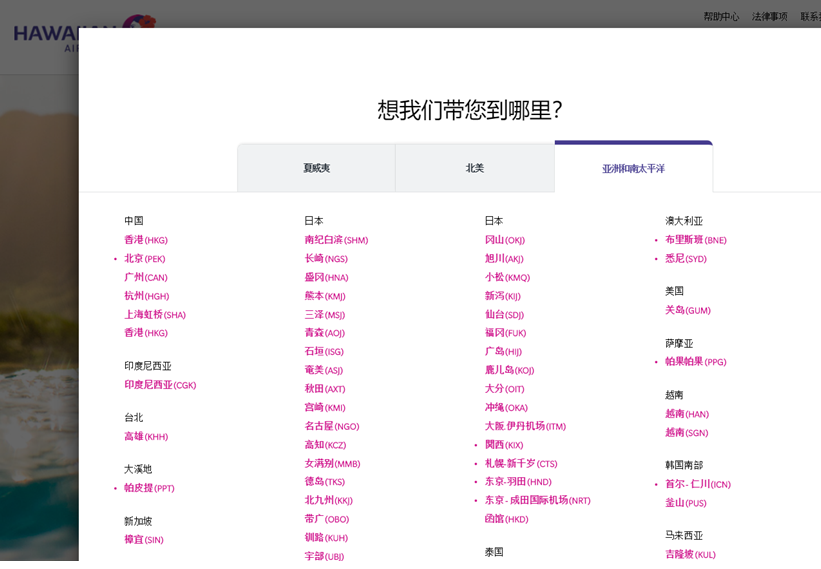
Task: Open 法律事项 in the top navigation
Action: 770,16
